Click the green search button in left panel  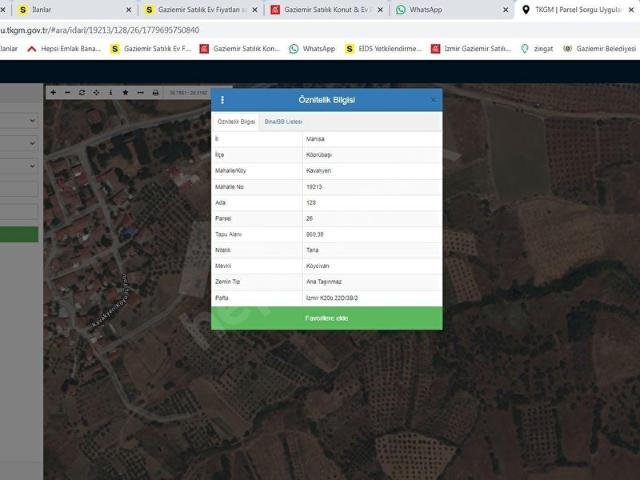click(x=19, y=235)
